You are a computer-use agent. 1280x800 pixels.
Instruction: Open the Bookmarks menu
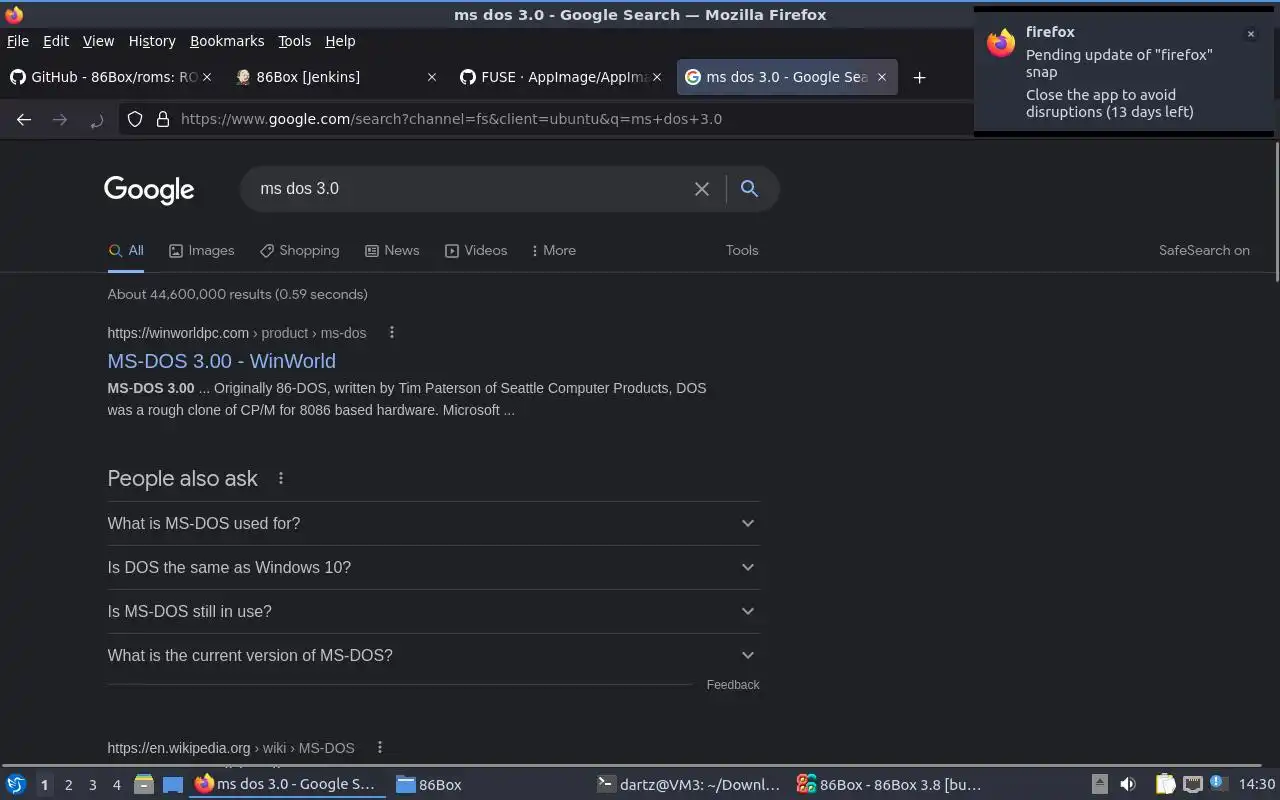227,41
